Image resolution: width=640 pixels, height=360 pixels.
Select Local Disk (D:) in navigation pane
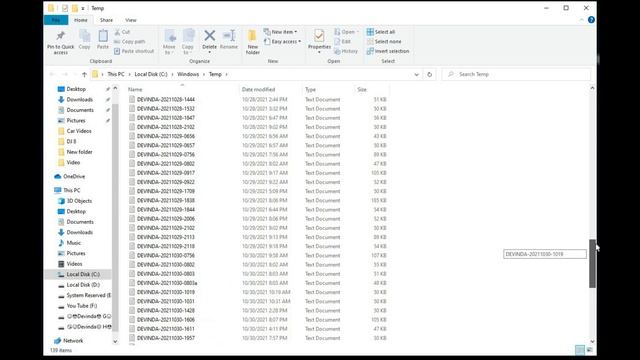[78, 285]
